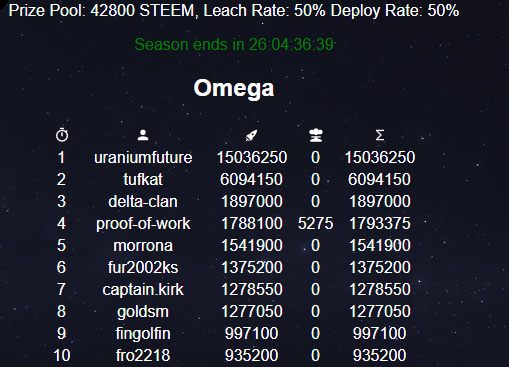Click the Omega leaderboard heading
Image resolution: width=509 pixels, height=367 pixels.
[234, 88]
